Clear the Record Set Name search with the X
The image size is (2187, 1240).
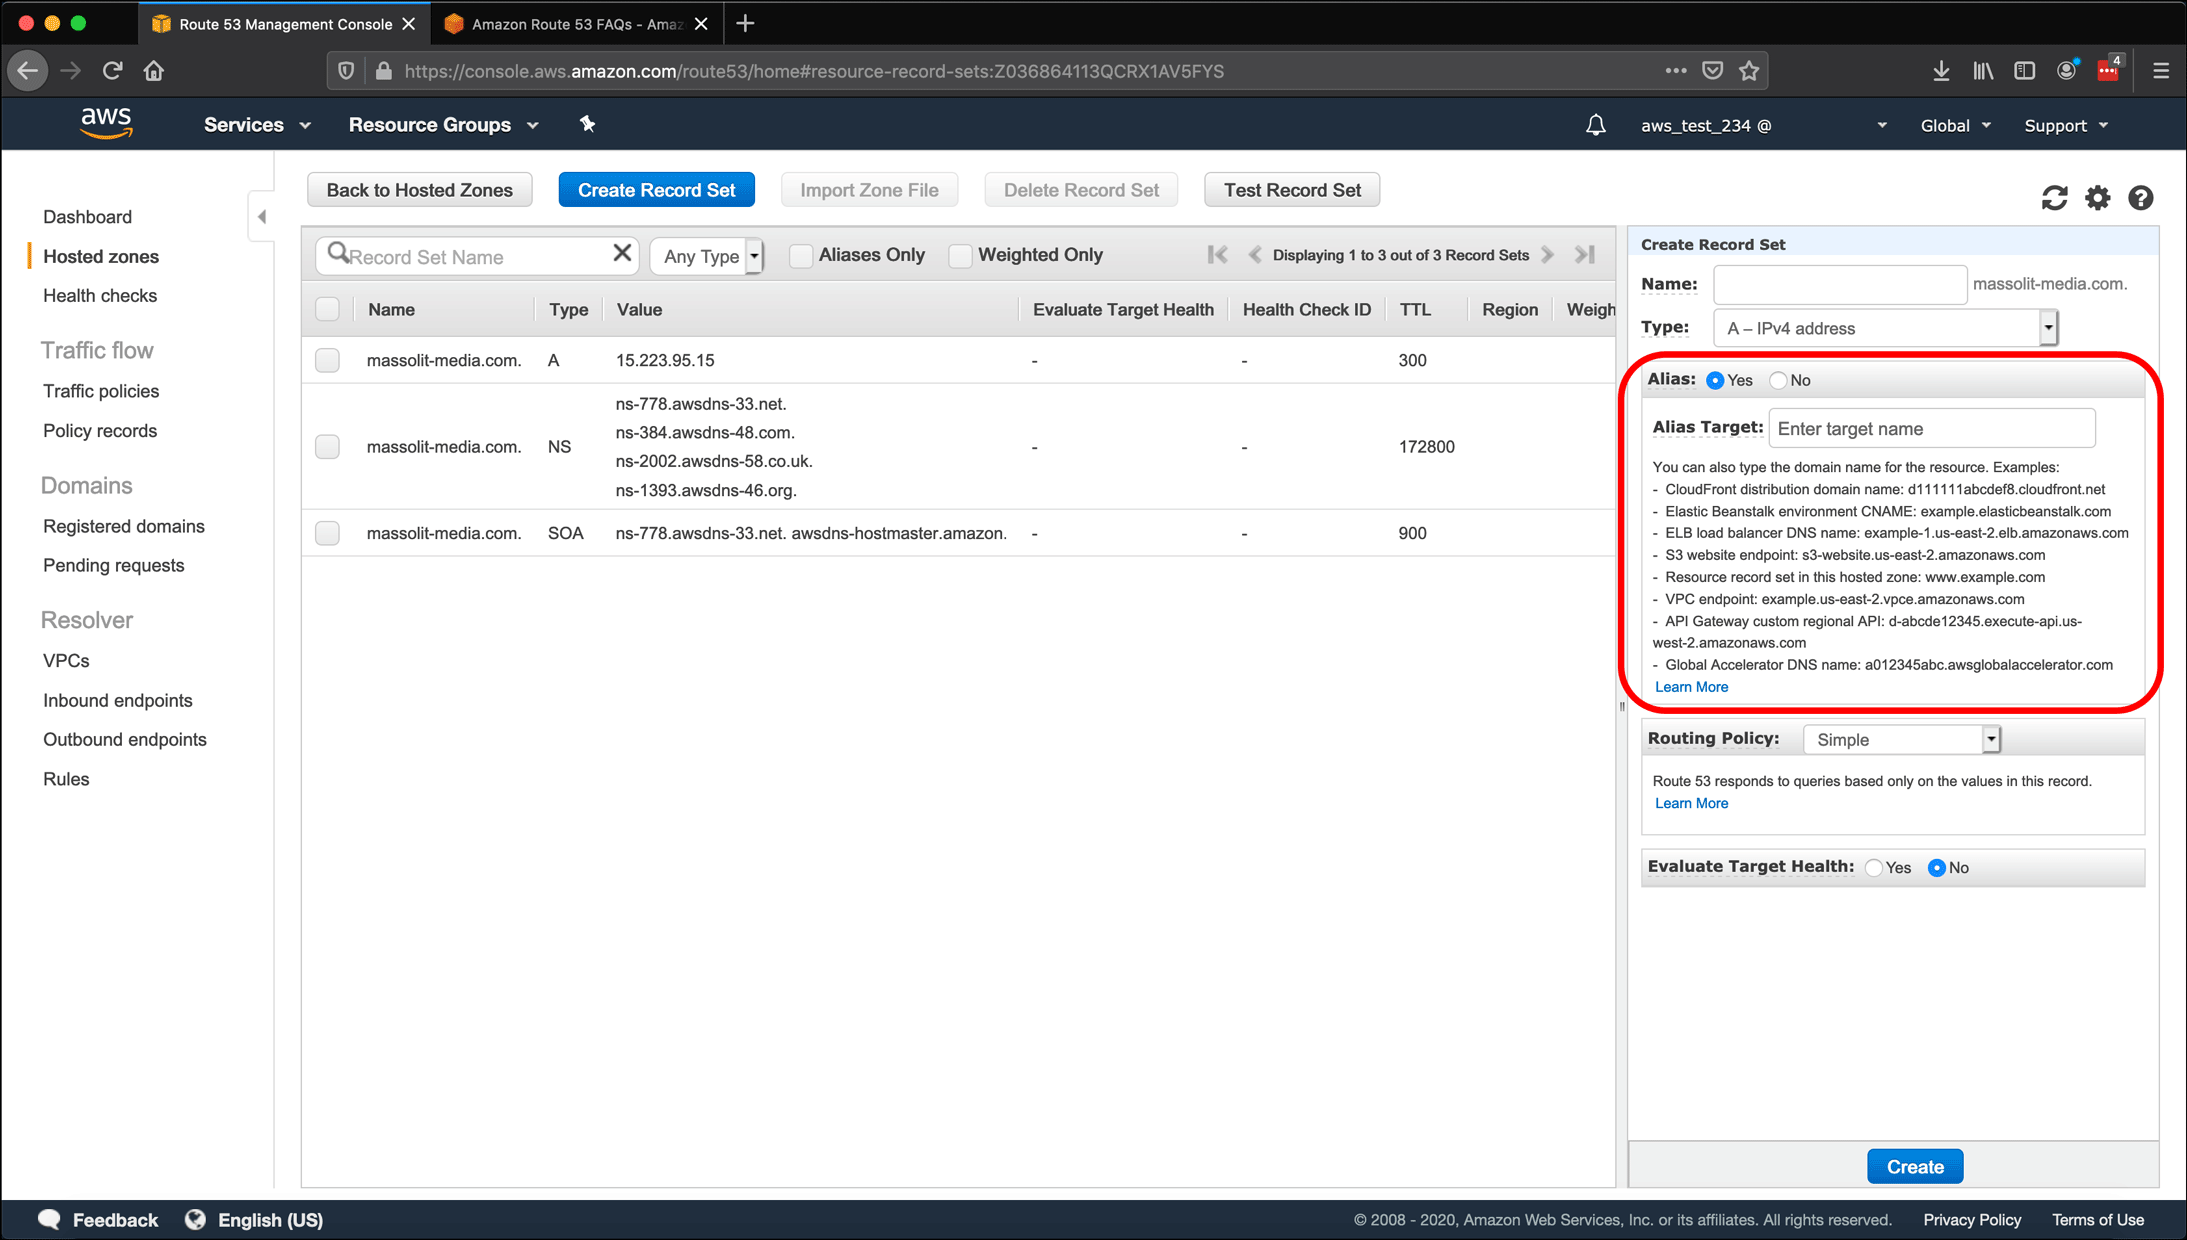[x=622, y=254]
